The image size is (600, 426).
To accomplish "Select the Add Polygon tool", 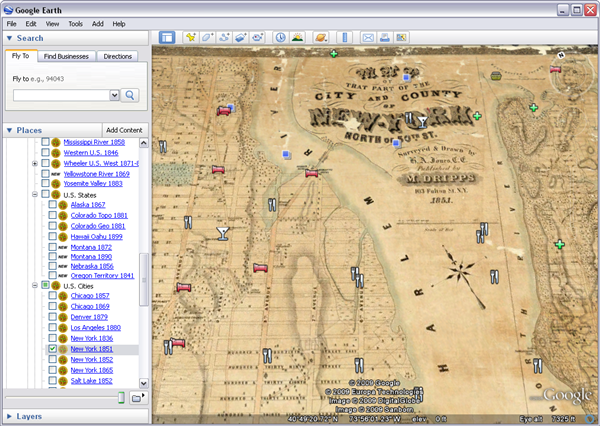I will point(208,38).
